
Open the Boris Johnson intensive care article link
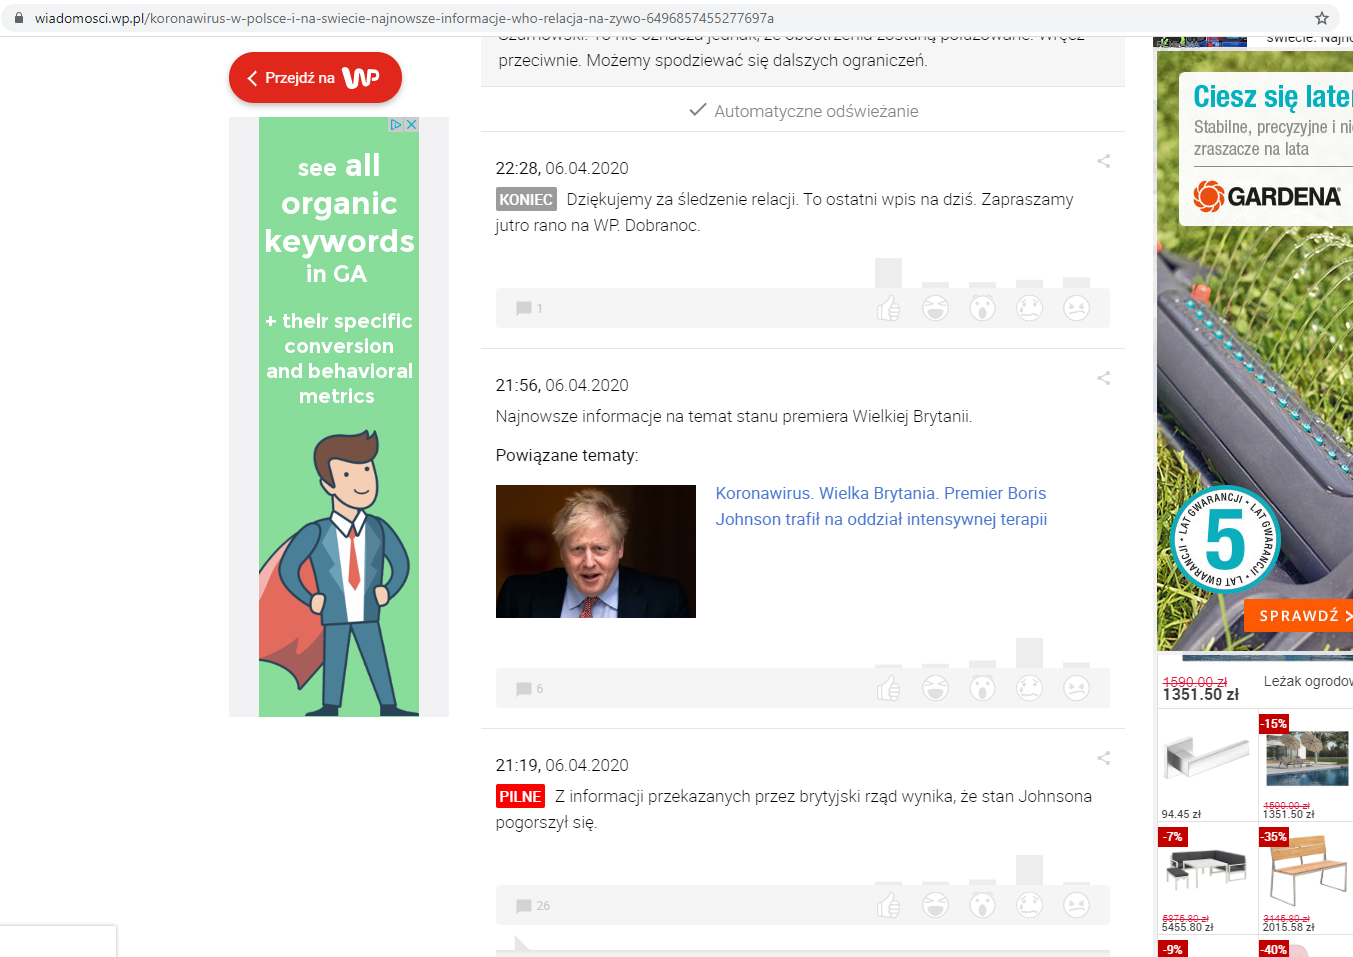(x=881, y=506)
